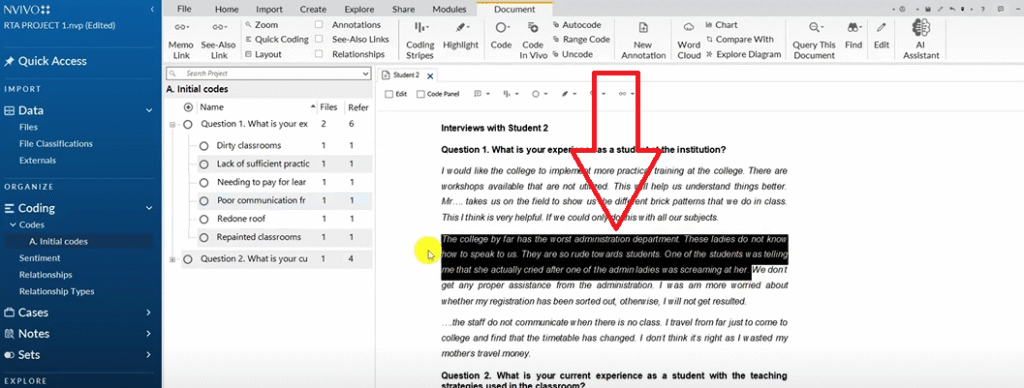Launch the AI Assistant

click(x=921, y=40)
